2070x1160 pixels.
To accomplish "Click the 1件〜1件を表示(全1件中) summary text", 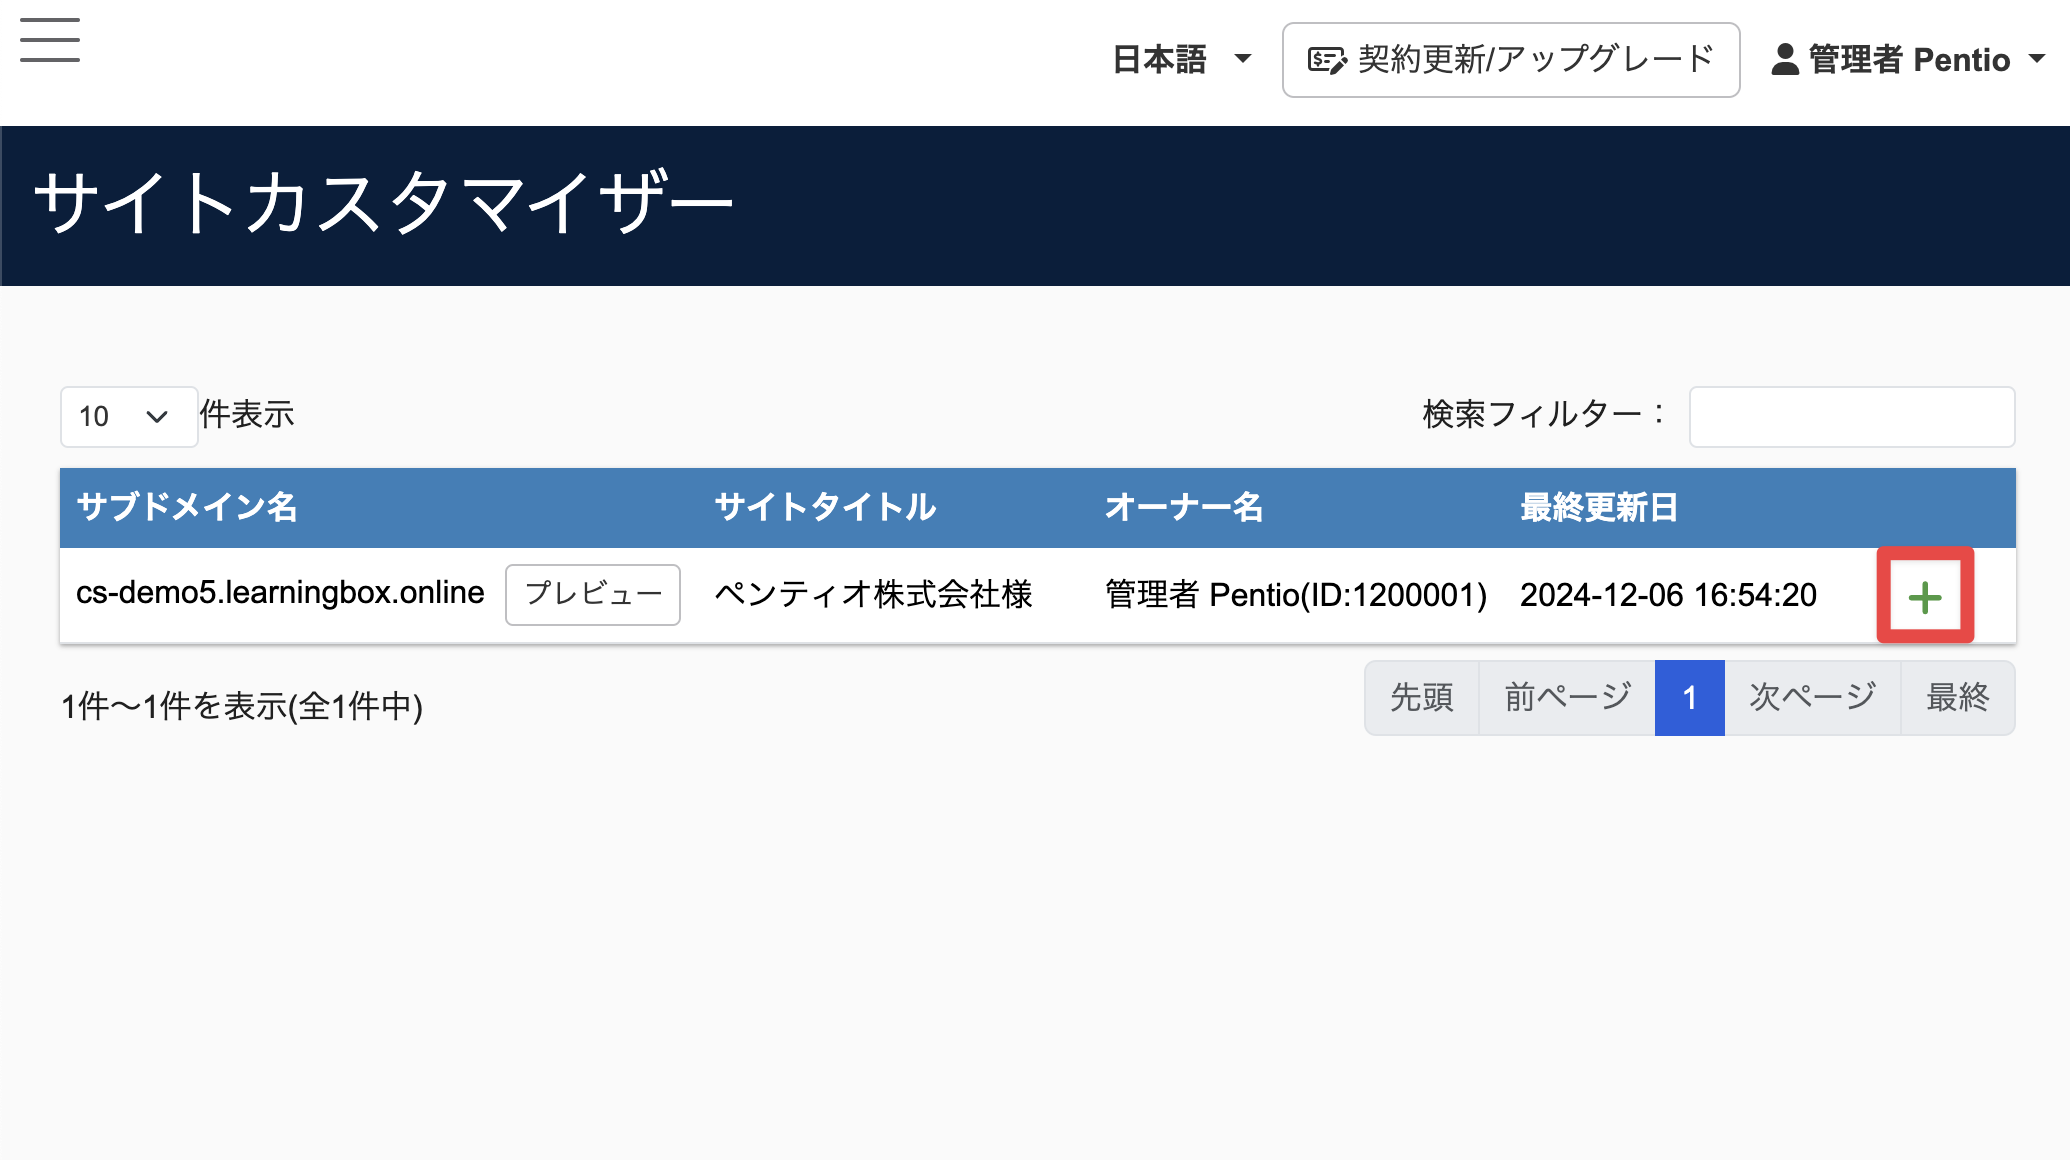I will [242, 706].
